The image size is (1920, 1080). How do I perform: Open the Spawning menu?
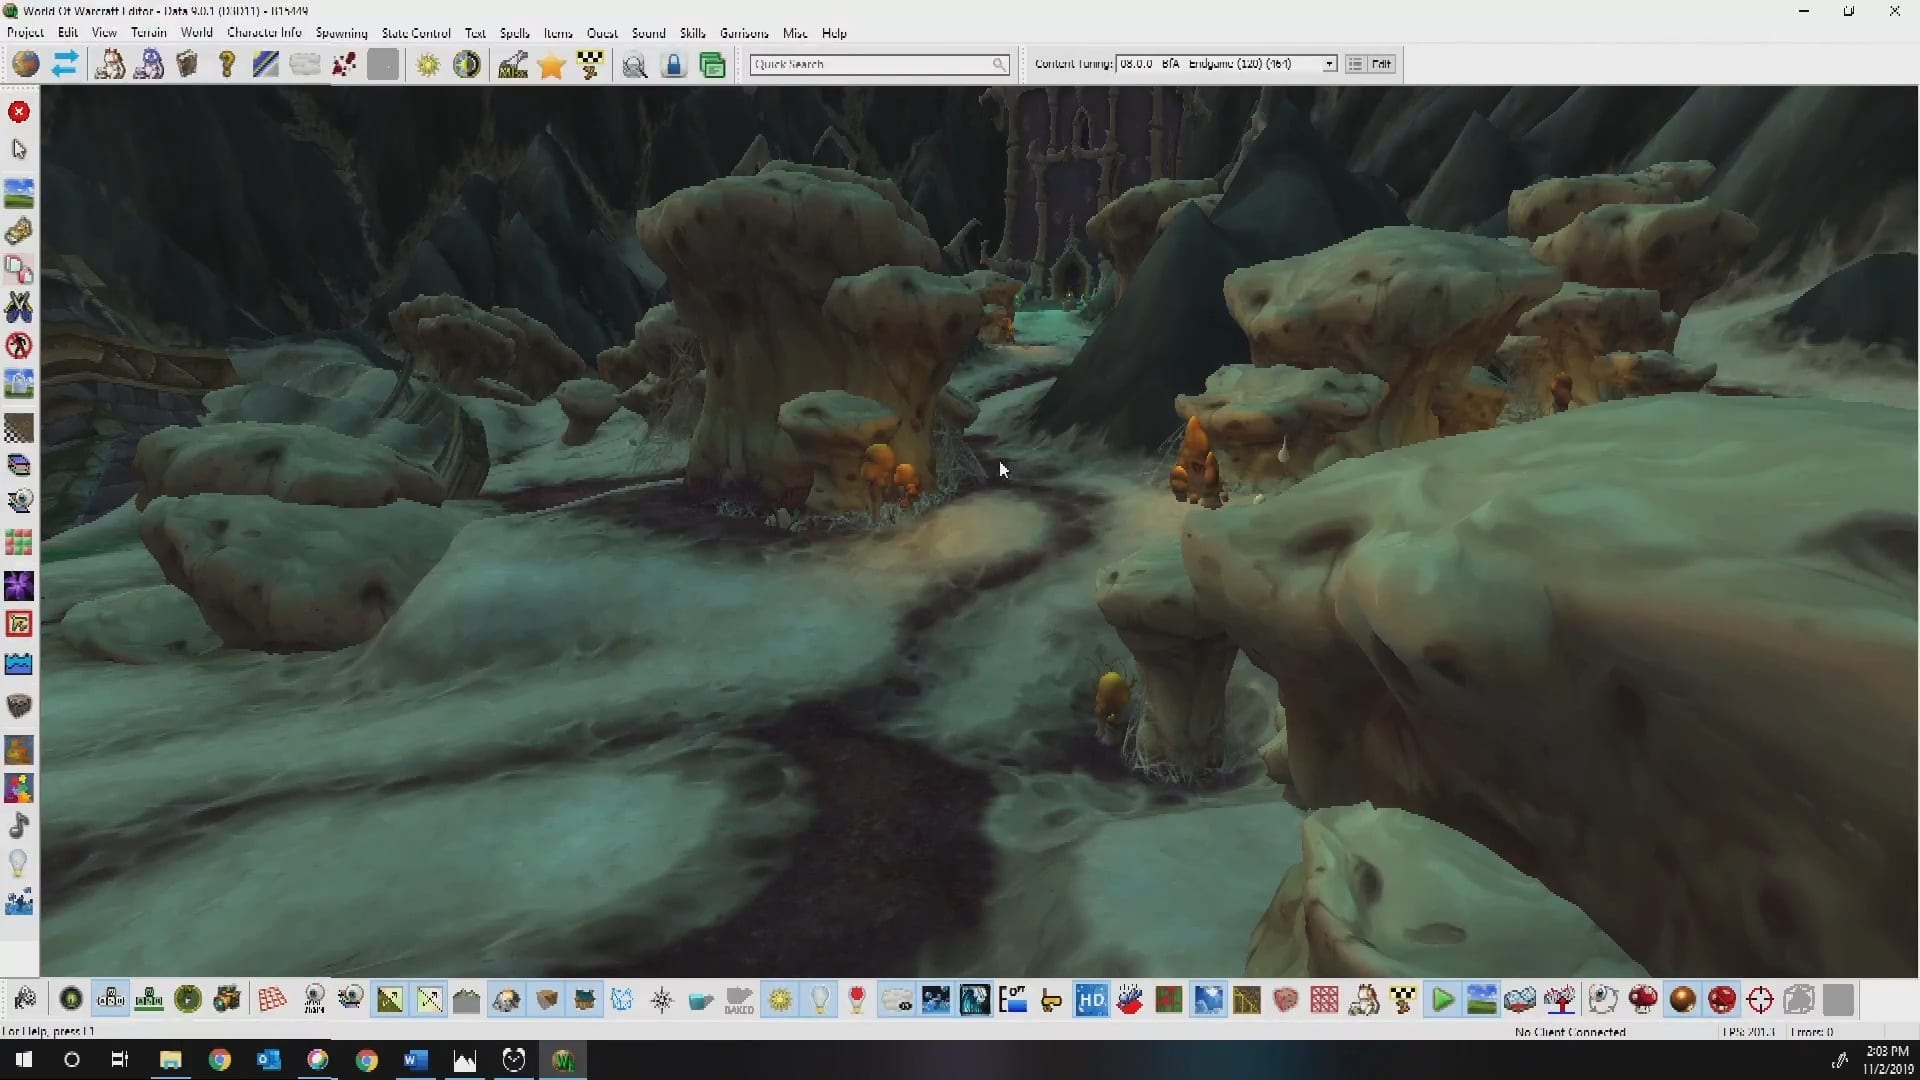tap(341, 33)
